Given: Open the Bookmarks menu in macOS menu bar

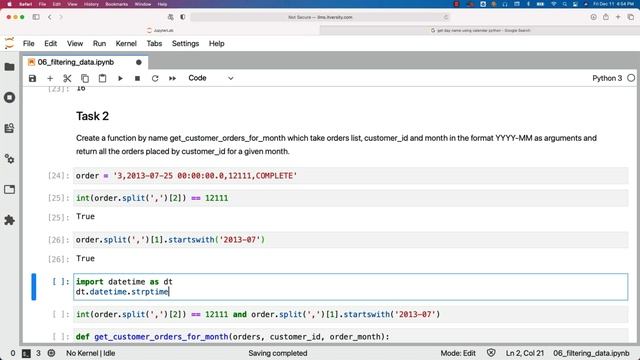Looking at the screenshot, I should [x=116, y=4].
